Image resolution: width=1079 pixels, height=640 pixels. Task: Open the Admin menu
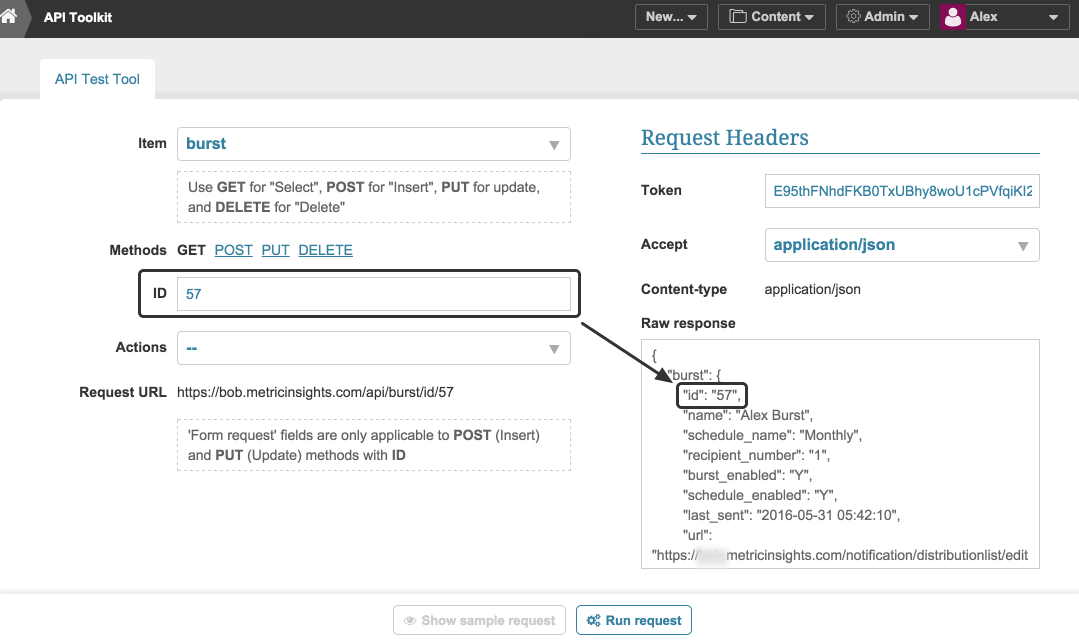[x=882, y=17]
